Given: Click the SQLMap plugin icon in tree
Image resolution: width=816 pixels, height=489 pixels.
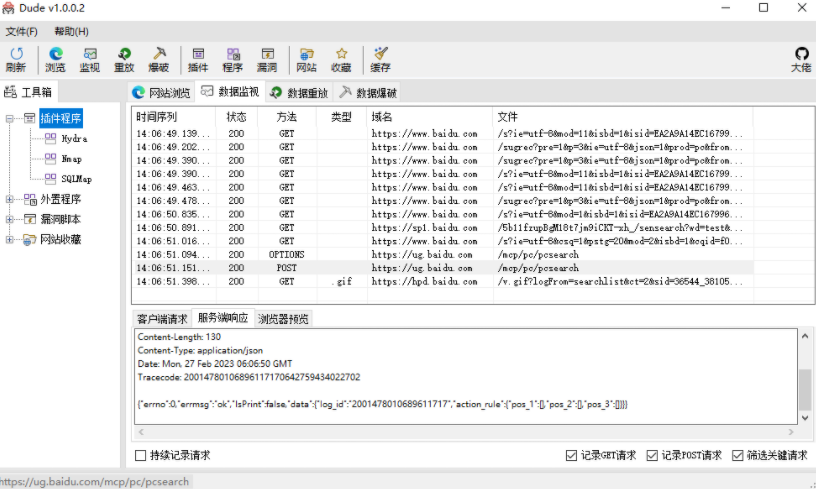Looking at the screenshot, I should [x=50, y=179].
